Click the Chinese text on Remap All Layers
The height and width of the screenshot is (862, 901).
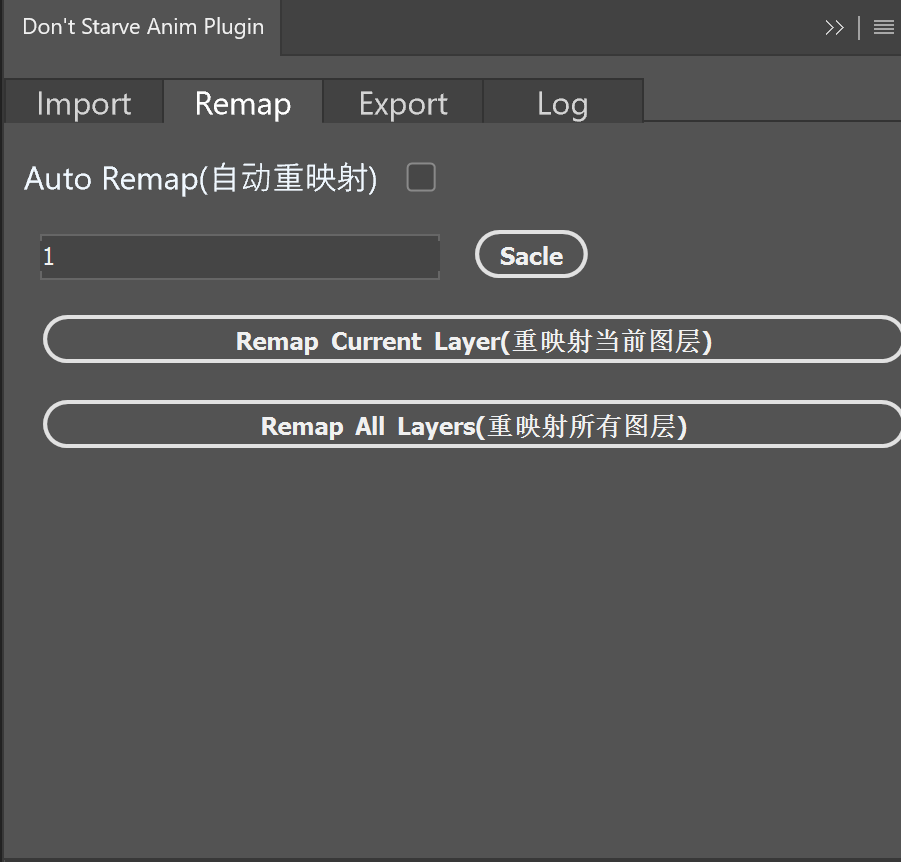click(584, 426)
